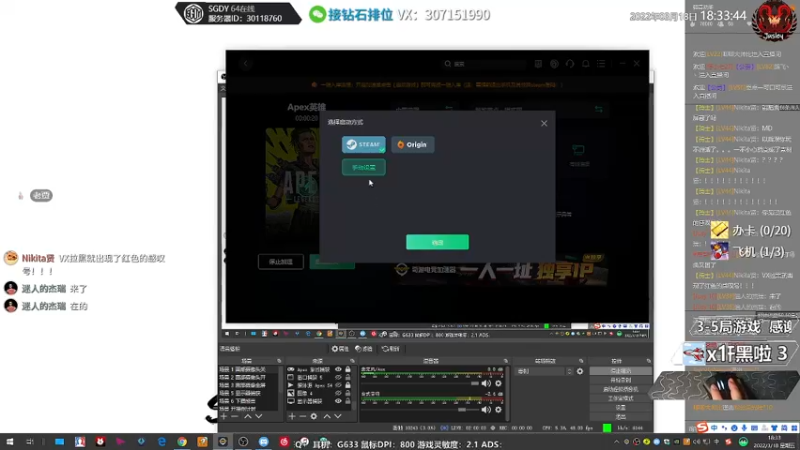Screen dimensions: 800x450
Task: Open the accelerator hamburger menu icon
Action: pyautogui.click(x=601, y=64)
